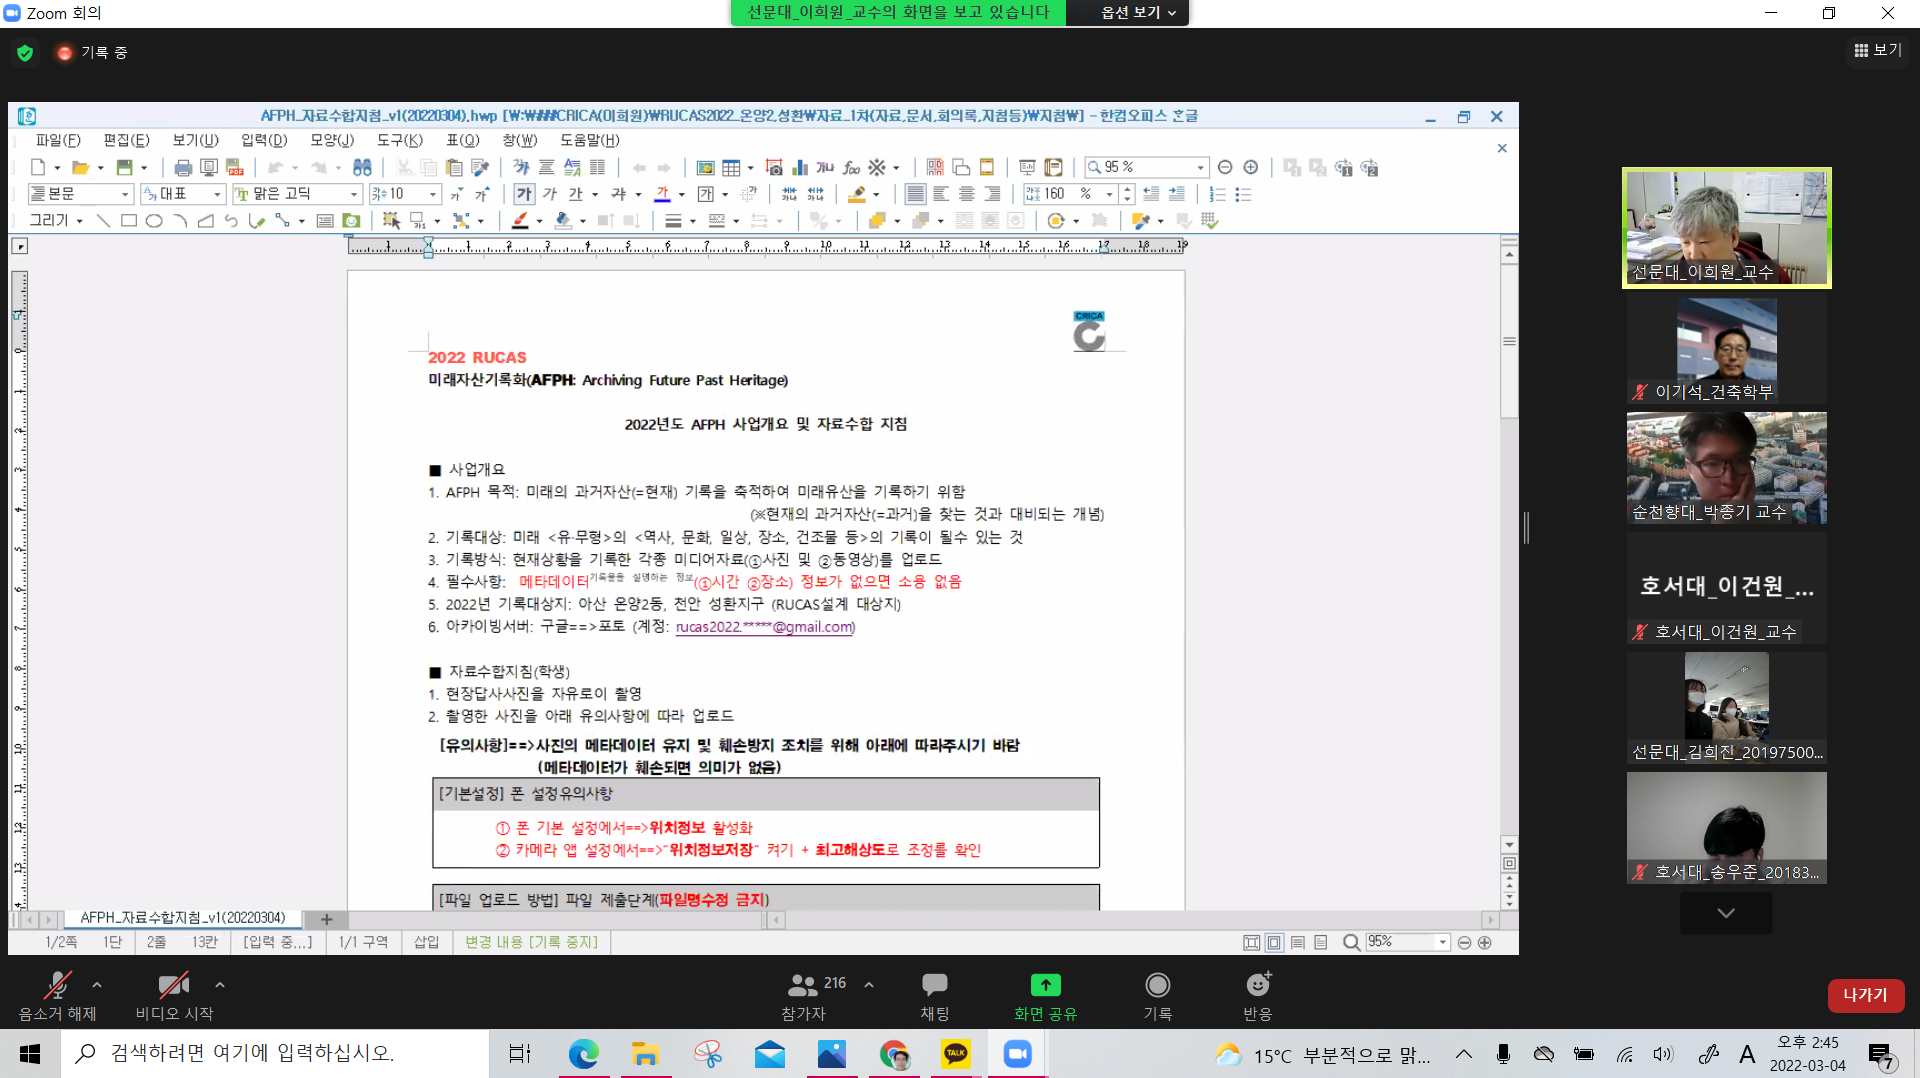Select the 순천향대_박종기 교수 video thumbnail

(1726, 468)
